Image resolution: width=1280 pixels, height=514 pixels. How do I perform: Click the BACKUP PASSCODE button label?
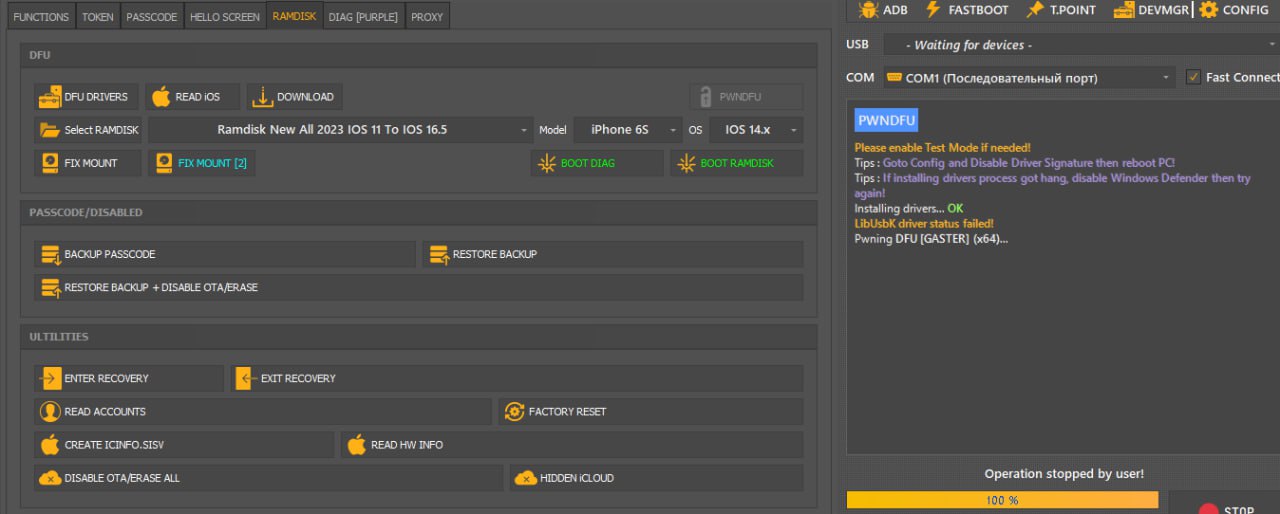110,255
